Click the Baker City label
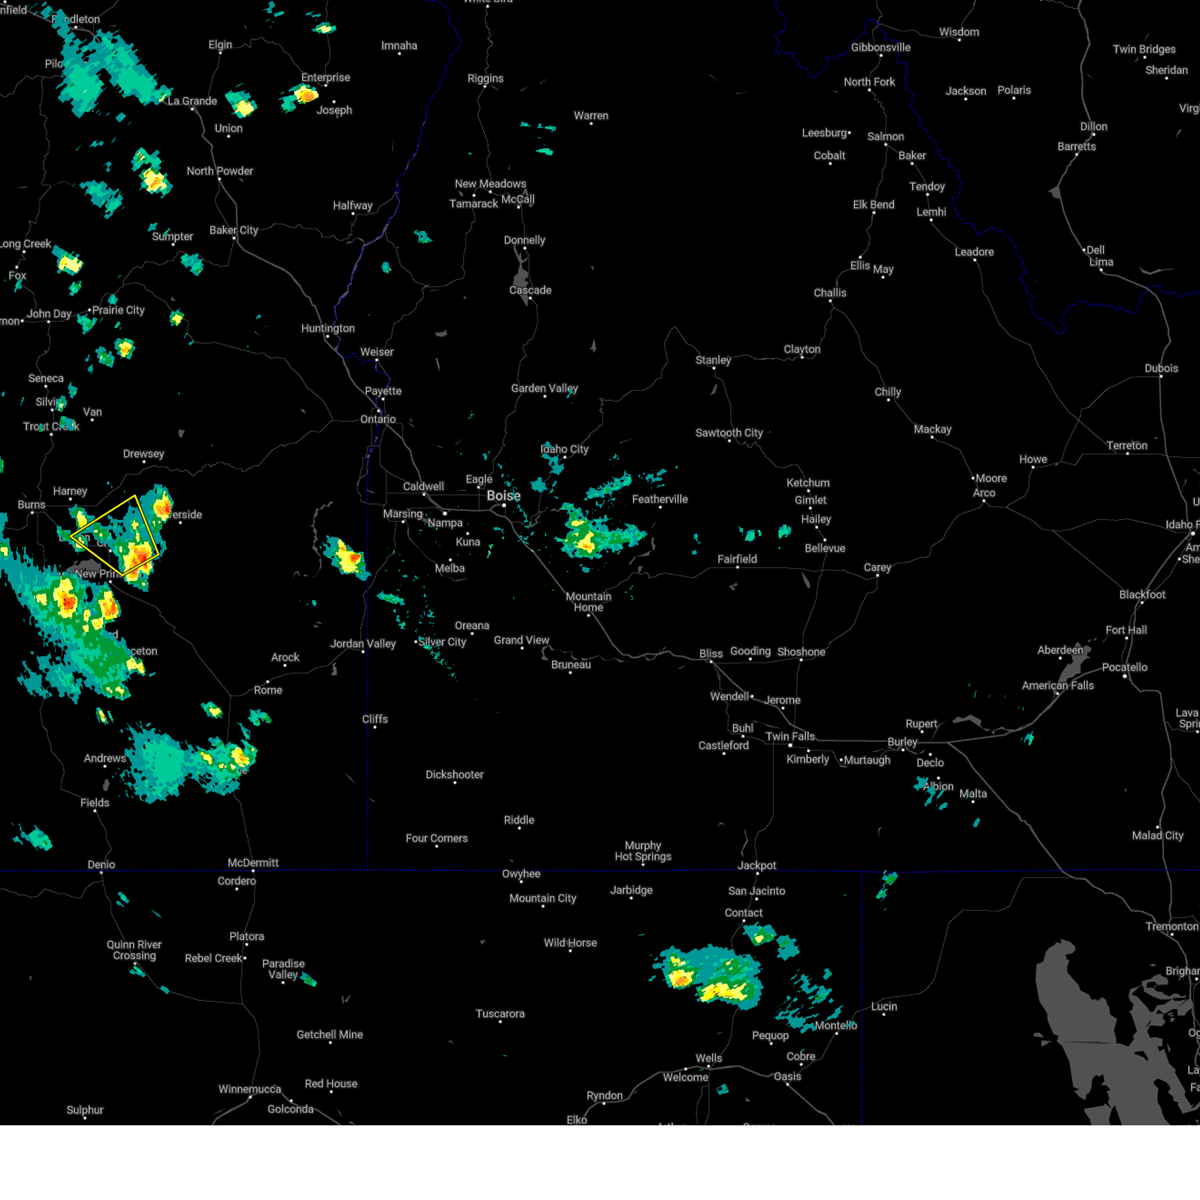 [234, 230]
